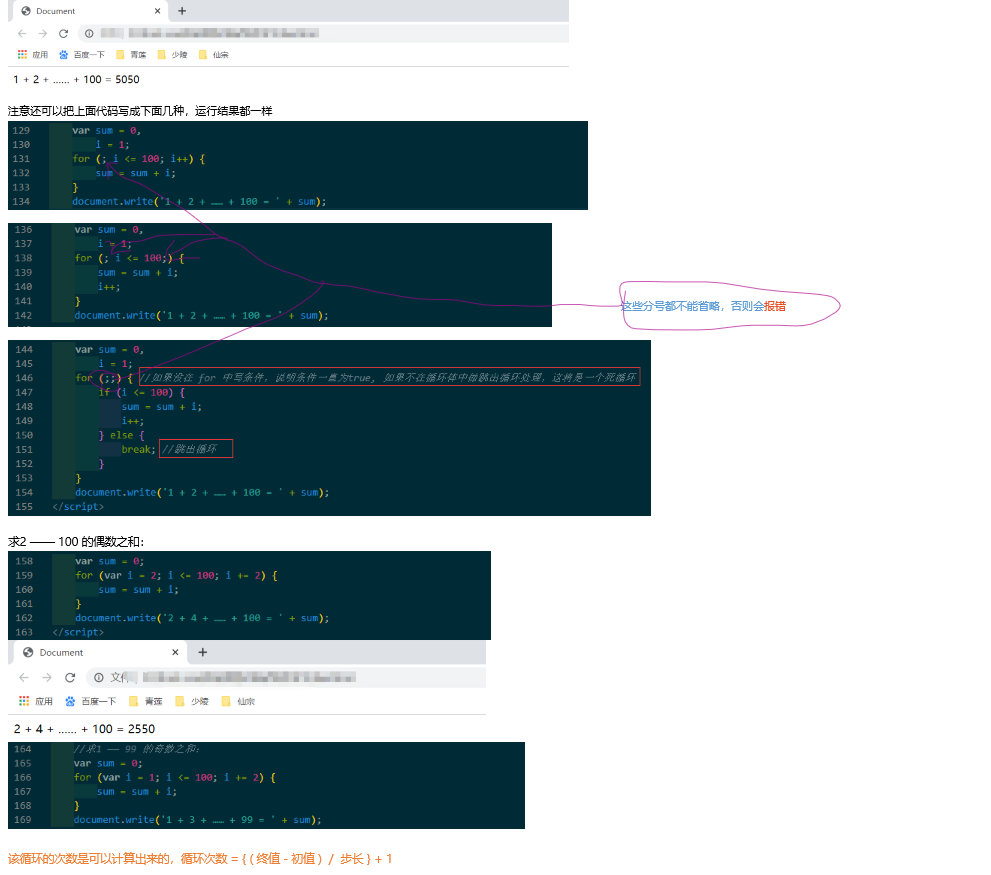Select the Document tab above the 5050 result
991x875 pixels.
pyautogui.click(x=90, y=11)
